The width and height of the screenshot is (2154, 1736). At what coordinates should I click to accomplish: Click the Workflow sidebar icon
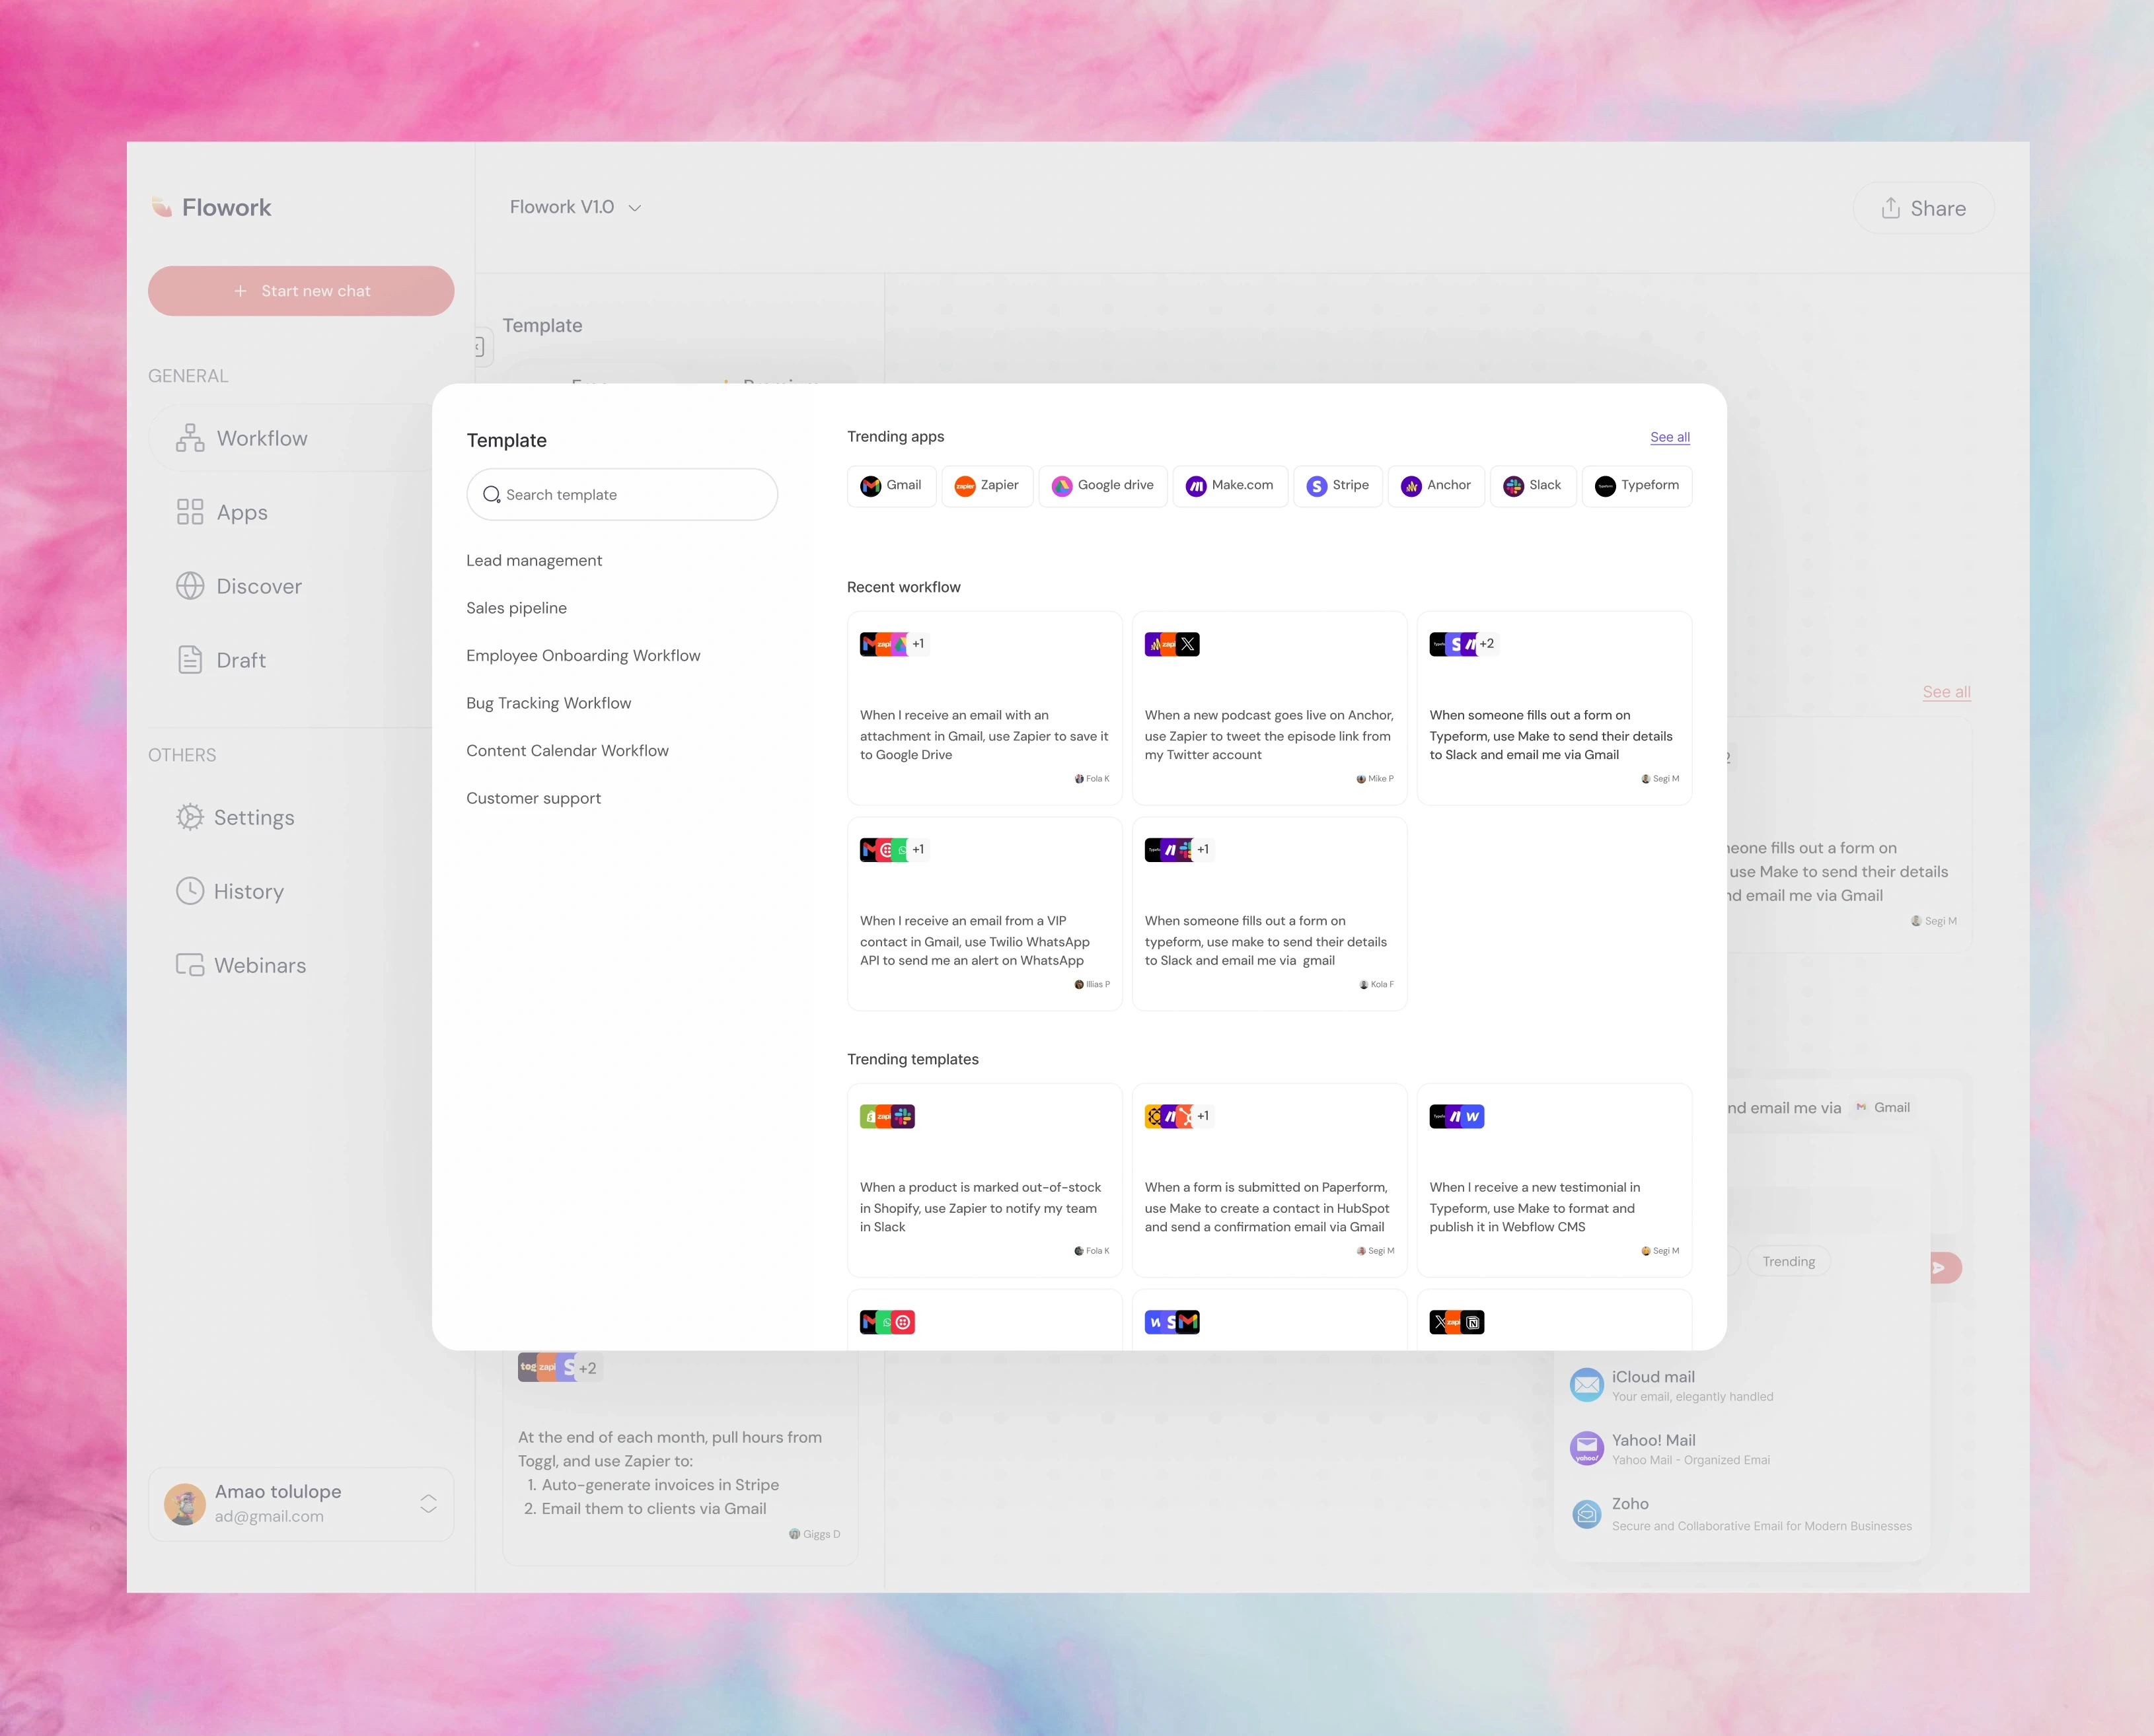[x=189, y=438]
